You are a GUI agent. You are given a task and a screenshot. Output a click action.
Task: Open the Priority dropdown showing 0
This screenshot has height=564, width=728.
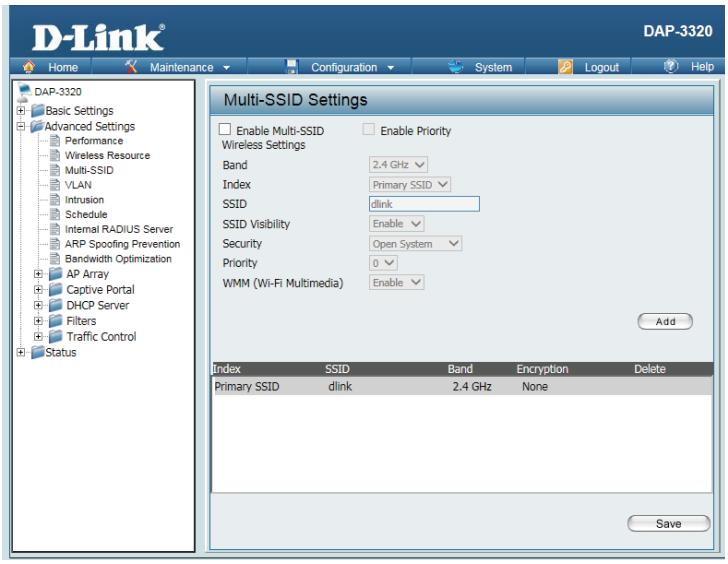pyautogui.click(x=384, y=263)
